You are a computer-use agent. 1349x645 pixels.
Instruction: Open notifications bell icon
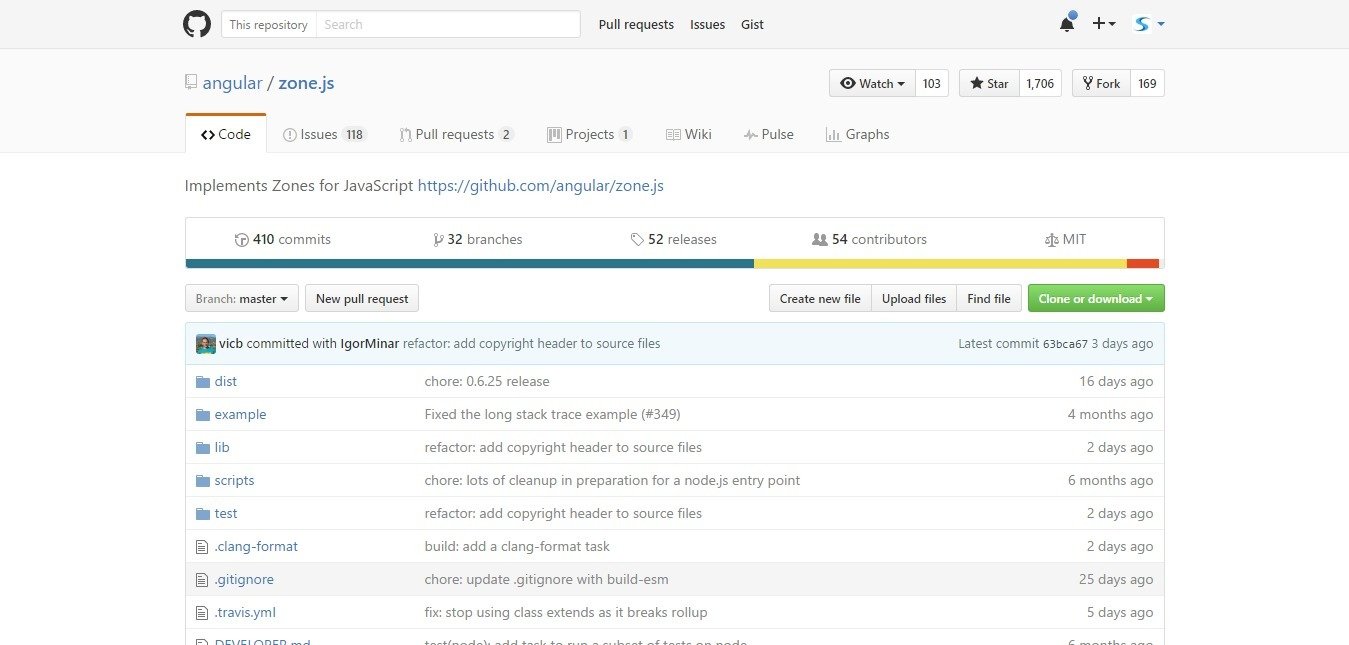[1067, 24]
